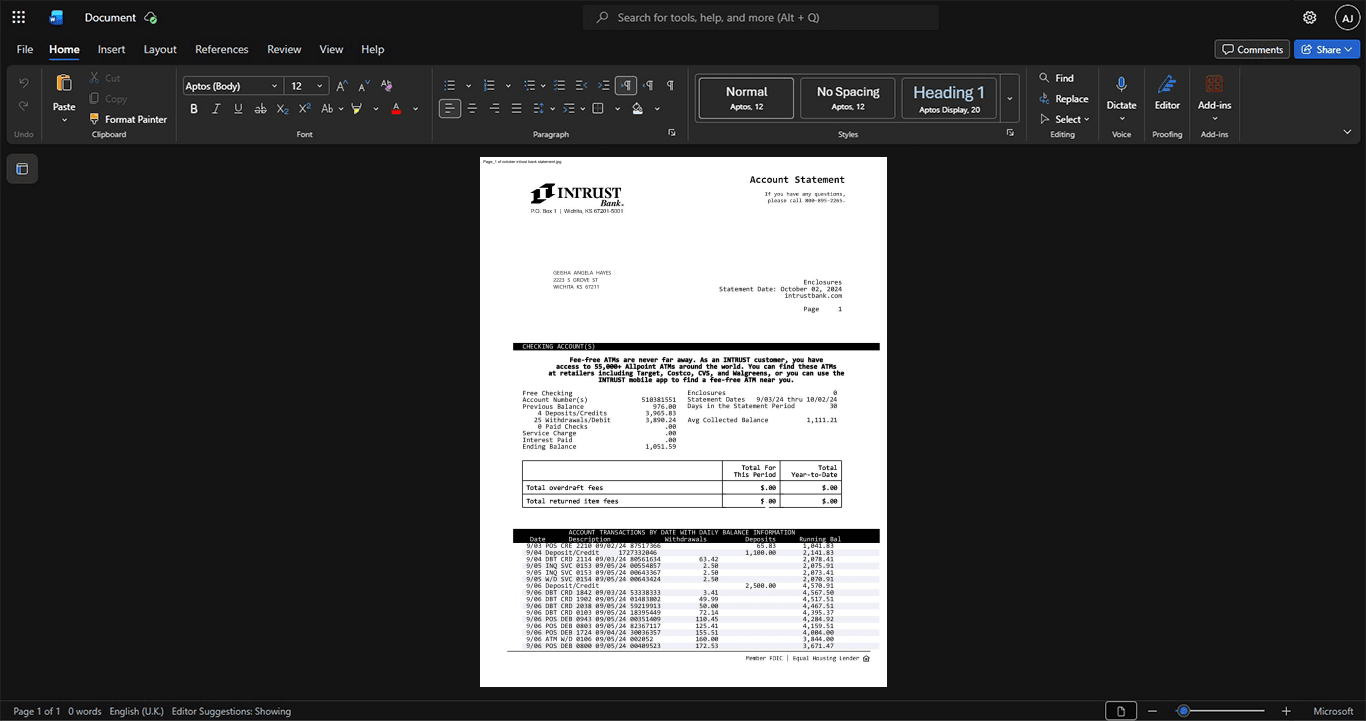Image resolution: width=1366 pixels, height=721 pixels.
Task: Toggle right-to-left text direction
Action: point(648,86)
